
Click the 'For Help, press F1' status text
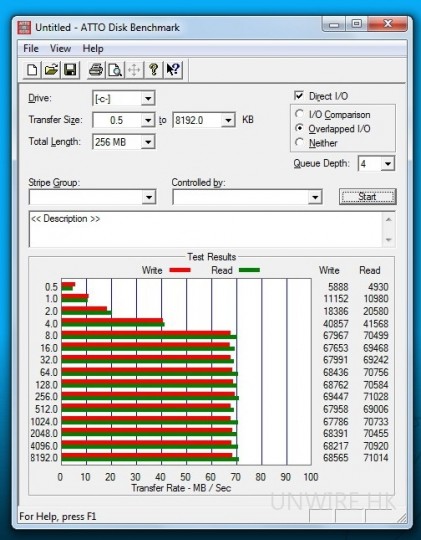click(x=58, y=516)
